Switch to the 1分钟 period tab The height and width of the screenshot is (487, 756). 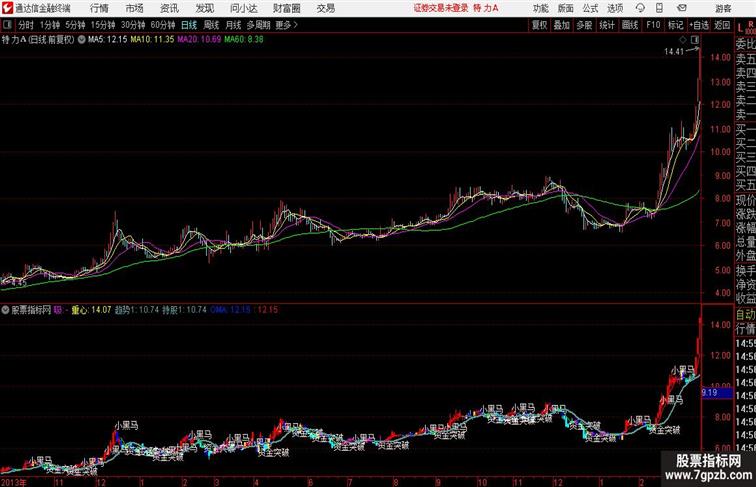(50, 25)
